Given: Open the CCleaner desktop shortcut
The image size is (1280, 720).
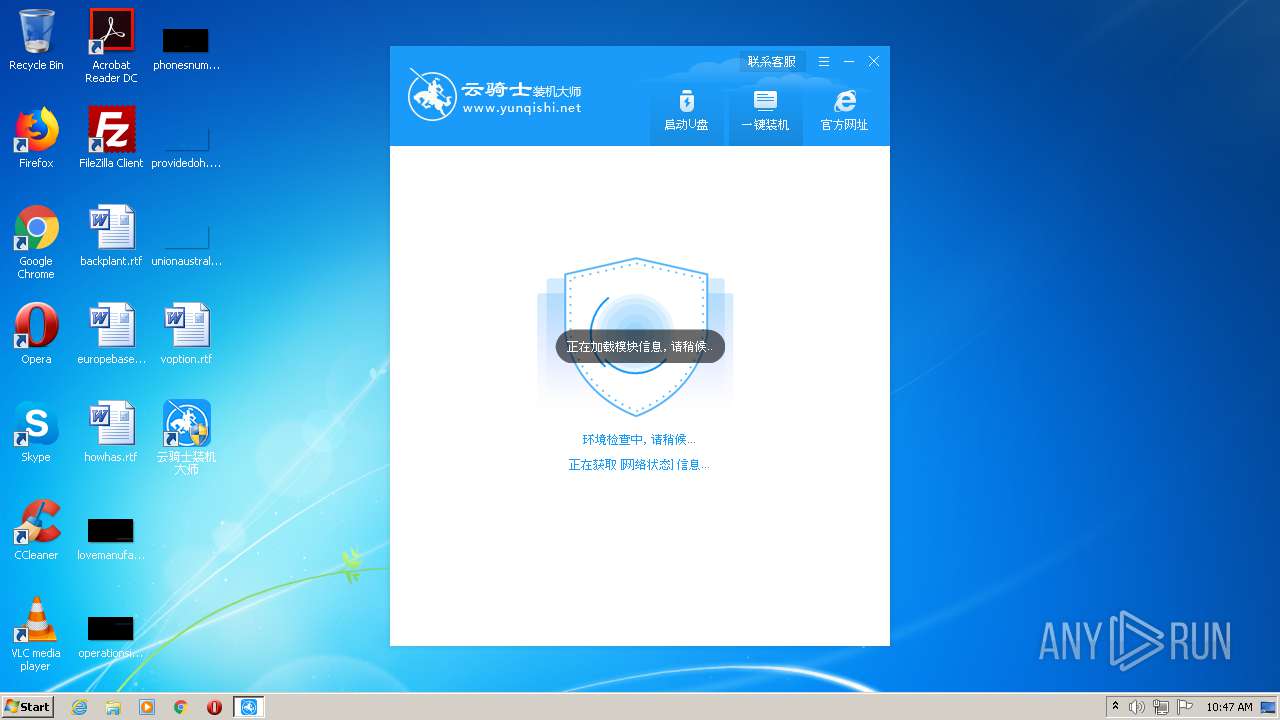Looking at the screenshot, I should (36, 530).
